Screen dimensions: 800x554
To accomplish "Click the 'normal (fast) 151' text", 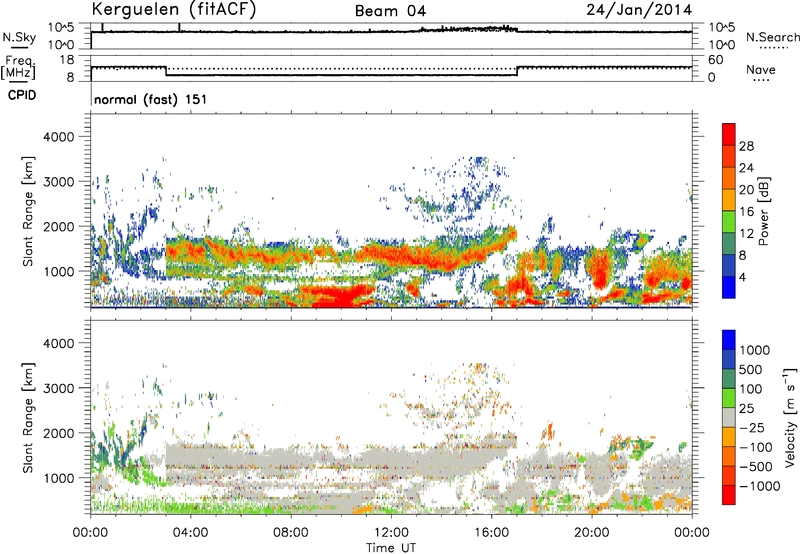I will coord(151,99).
